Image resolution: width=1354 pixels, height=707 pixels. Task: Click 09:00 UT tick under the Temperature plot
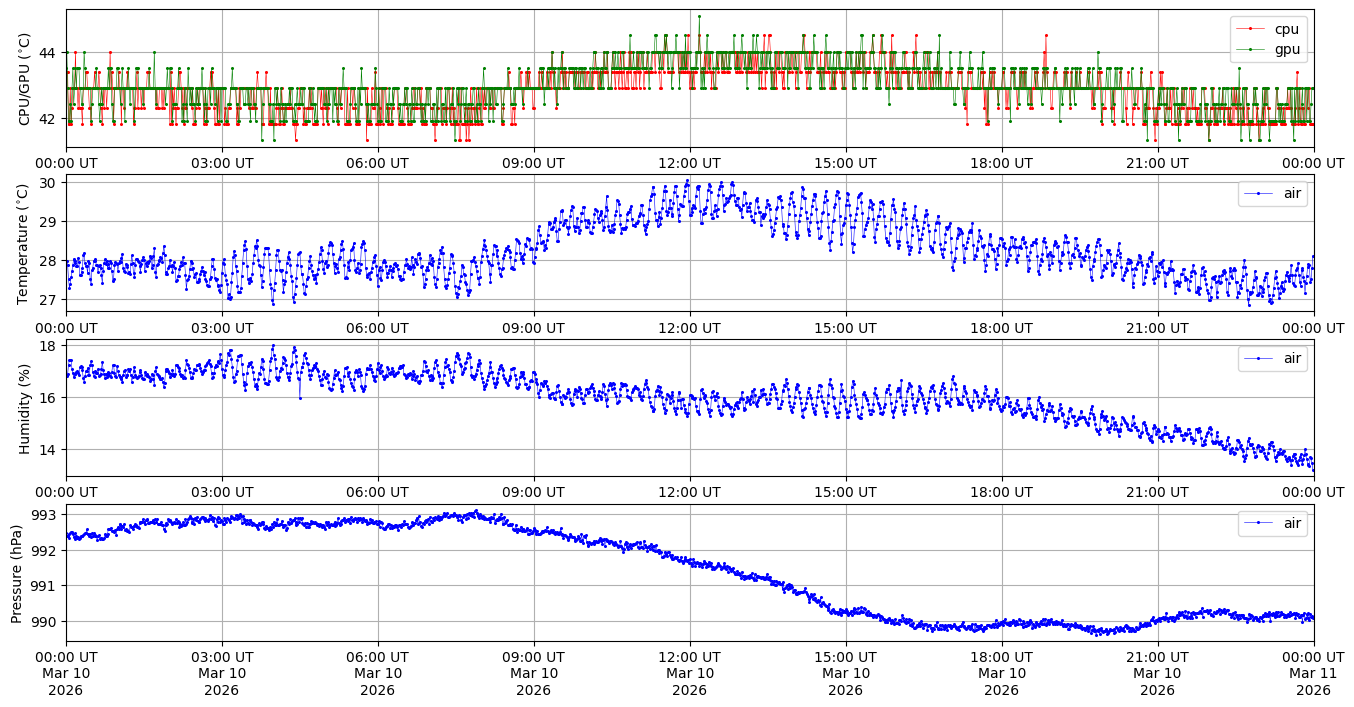533,328
